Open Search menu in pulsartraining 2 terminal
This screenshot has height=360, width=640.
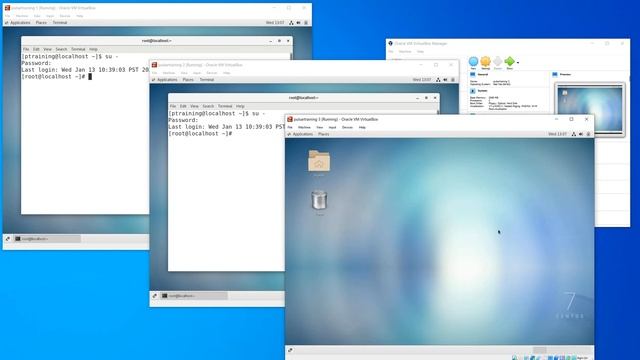point(208,106)
